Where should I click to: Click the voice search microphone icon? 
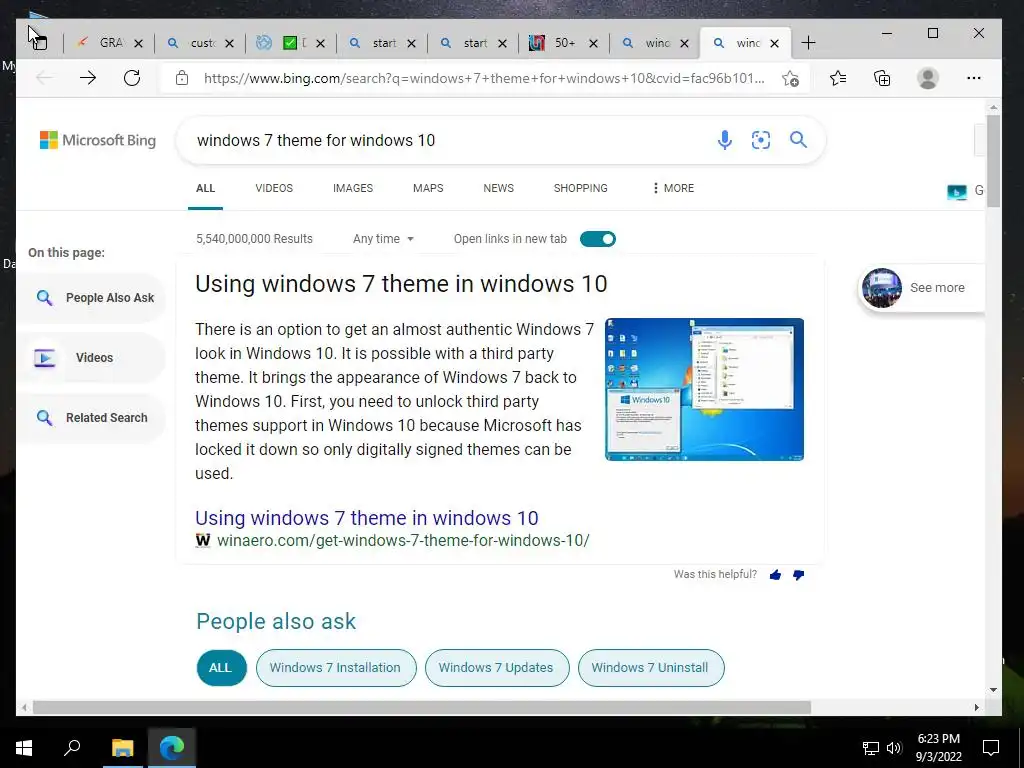tap(724, 140)
